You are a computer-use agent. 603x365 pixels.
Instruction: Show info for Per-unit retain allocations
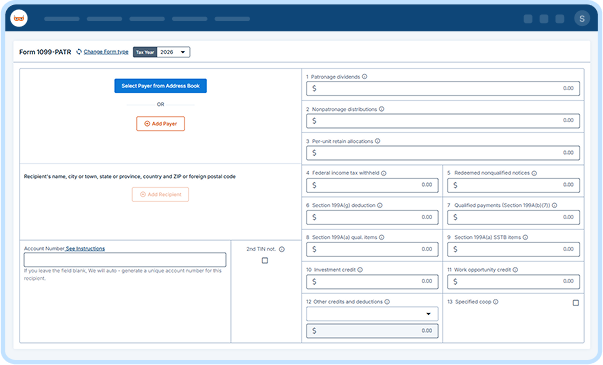[x=377, y=141]
